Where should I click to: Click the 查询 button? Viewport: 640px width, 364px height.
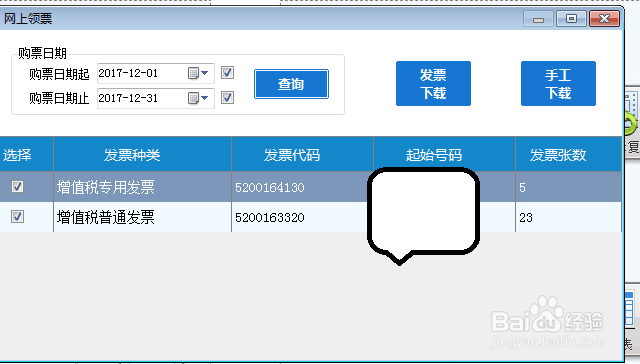coord(291,84)
